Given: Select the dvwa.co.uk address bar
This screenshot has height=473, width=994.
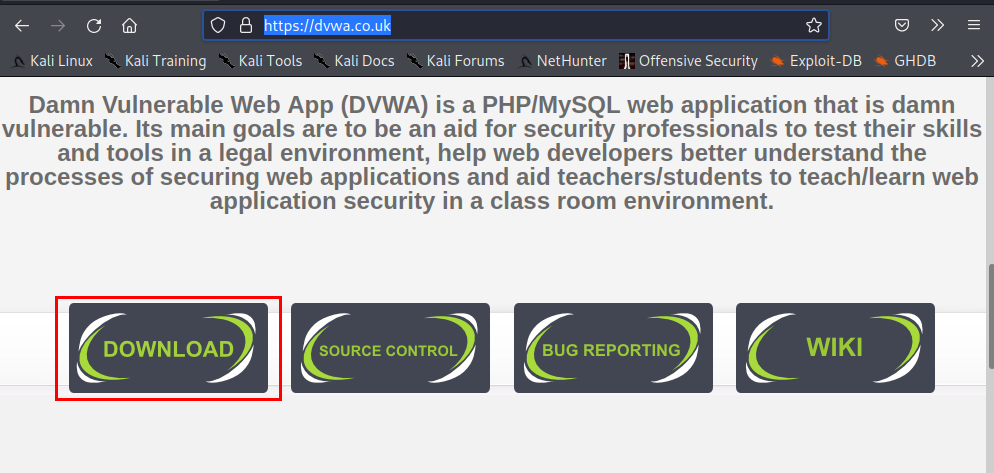Looking at the screenshot, I should (x=515, y=25).
